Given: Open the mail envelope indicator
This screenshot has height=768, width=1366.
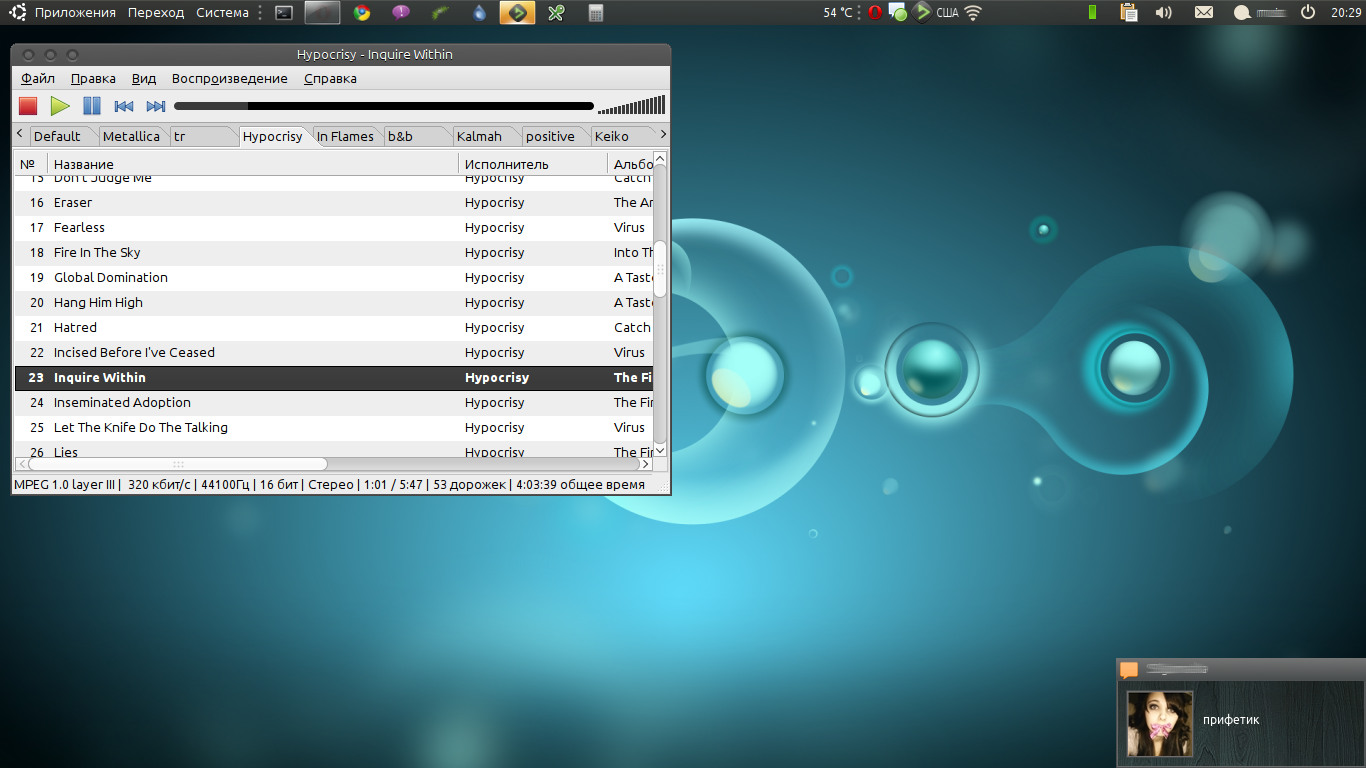Looking at the screenshot, I should [x=1204, y=12].
